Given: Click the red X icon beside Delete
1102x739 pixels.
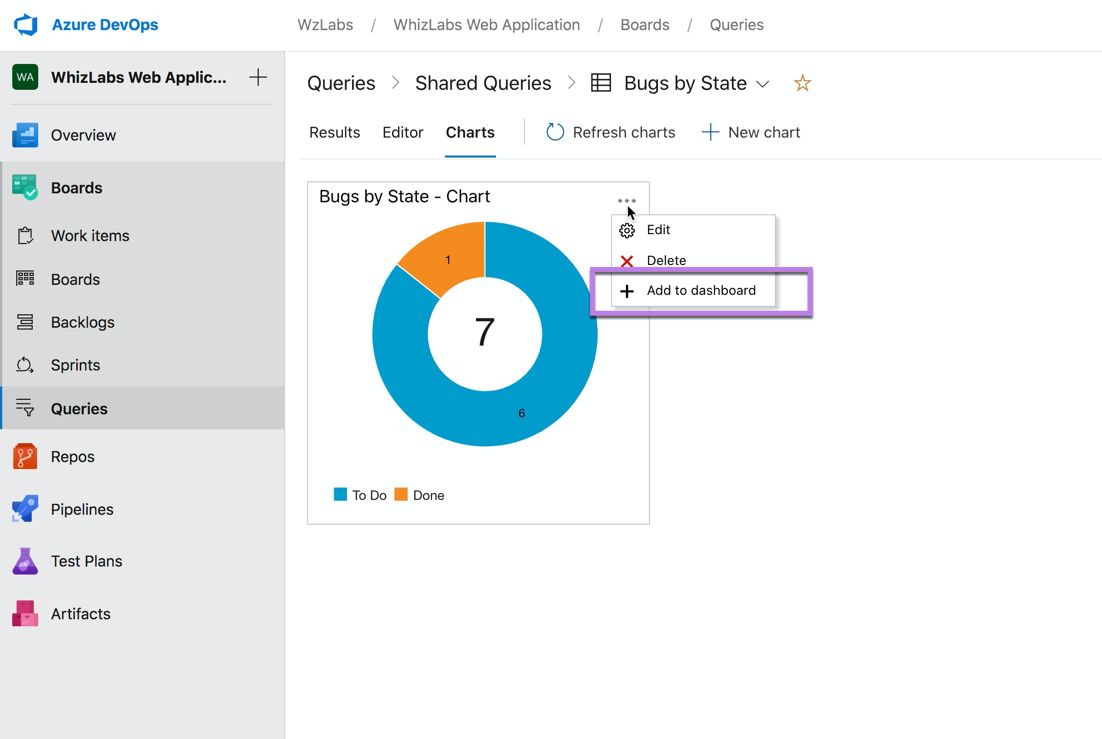Looking at the screenshot, I should click(627, 261).
